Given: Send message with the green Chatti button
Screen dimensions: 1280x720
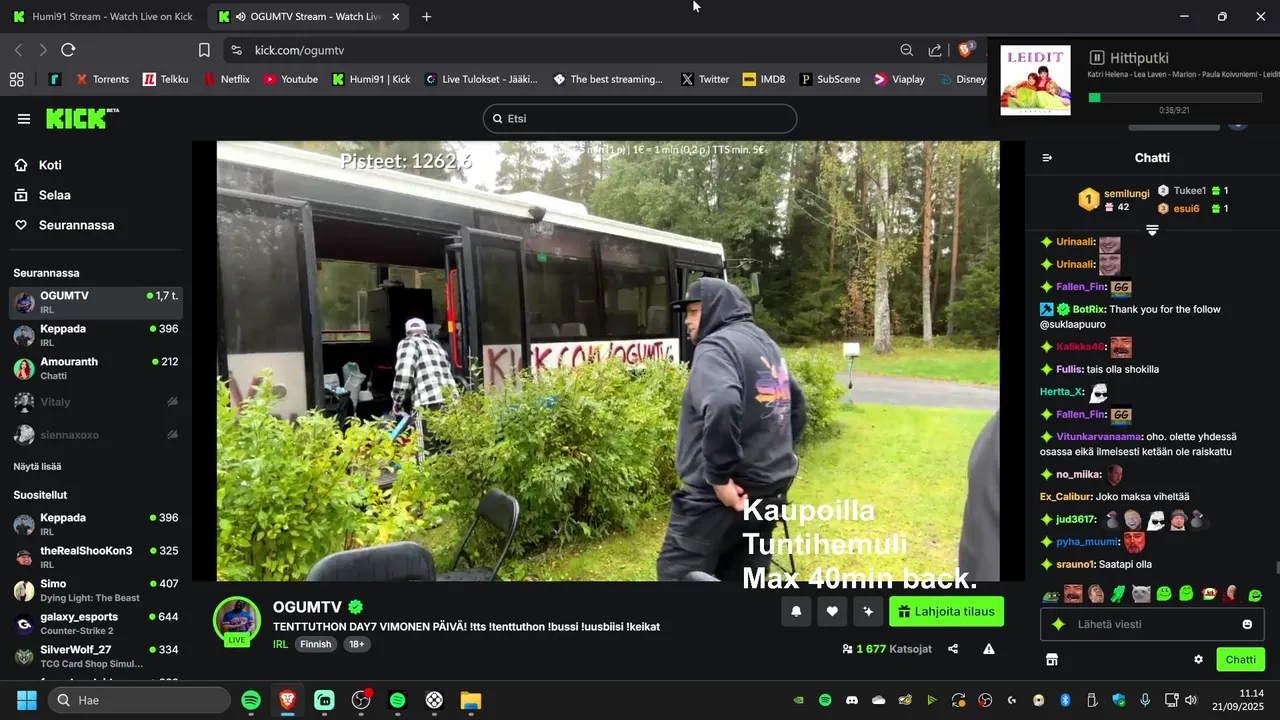Looking at the screenshot, I should pyautogui.click(x=1240, y=659).
